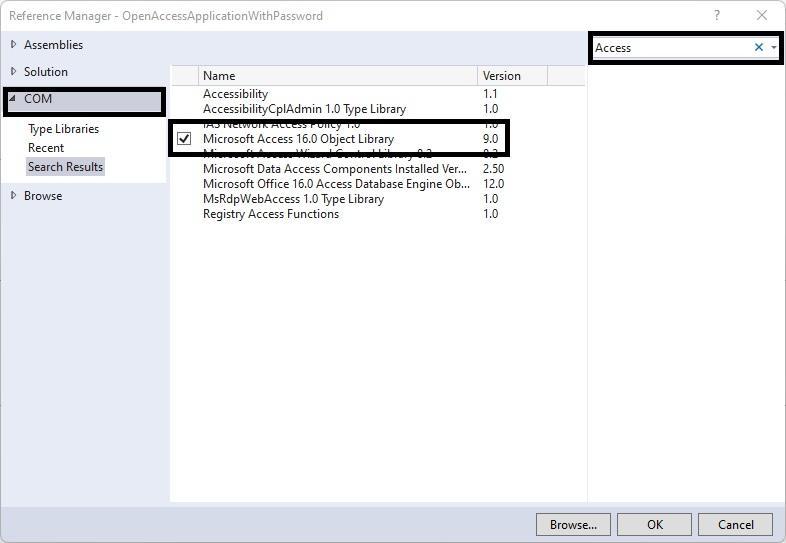786x543 pixels.
Task: Expand the Assemblies category
Action: [13, 45]
